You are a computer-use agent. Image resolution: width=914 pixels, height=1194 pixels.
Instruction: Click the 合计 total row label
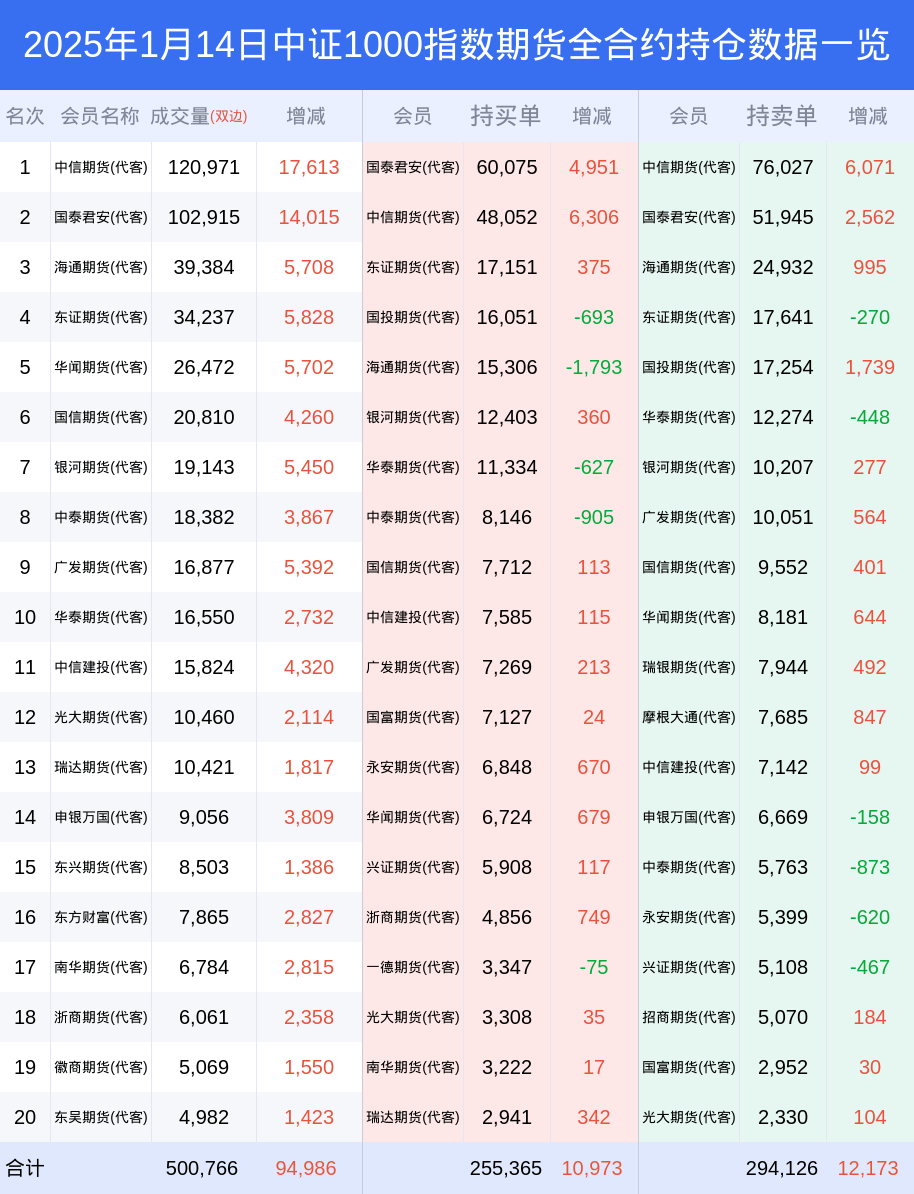click(25, 1168)
